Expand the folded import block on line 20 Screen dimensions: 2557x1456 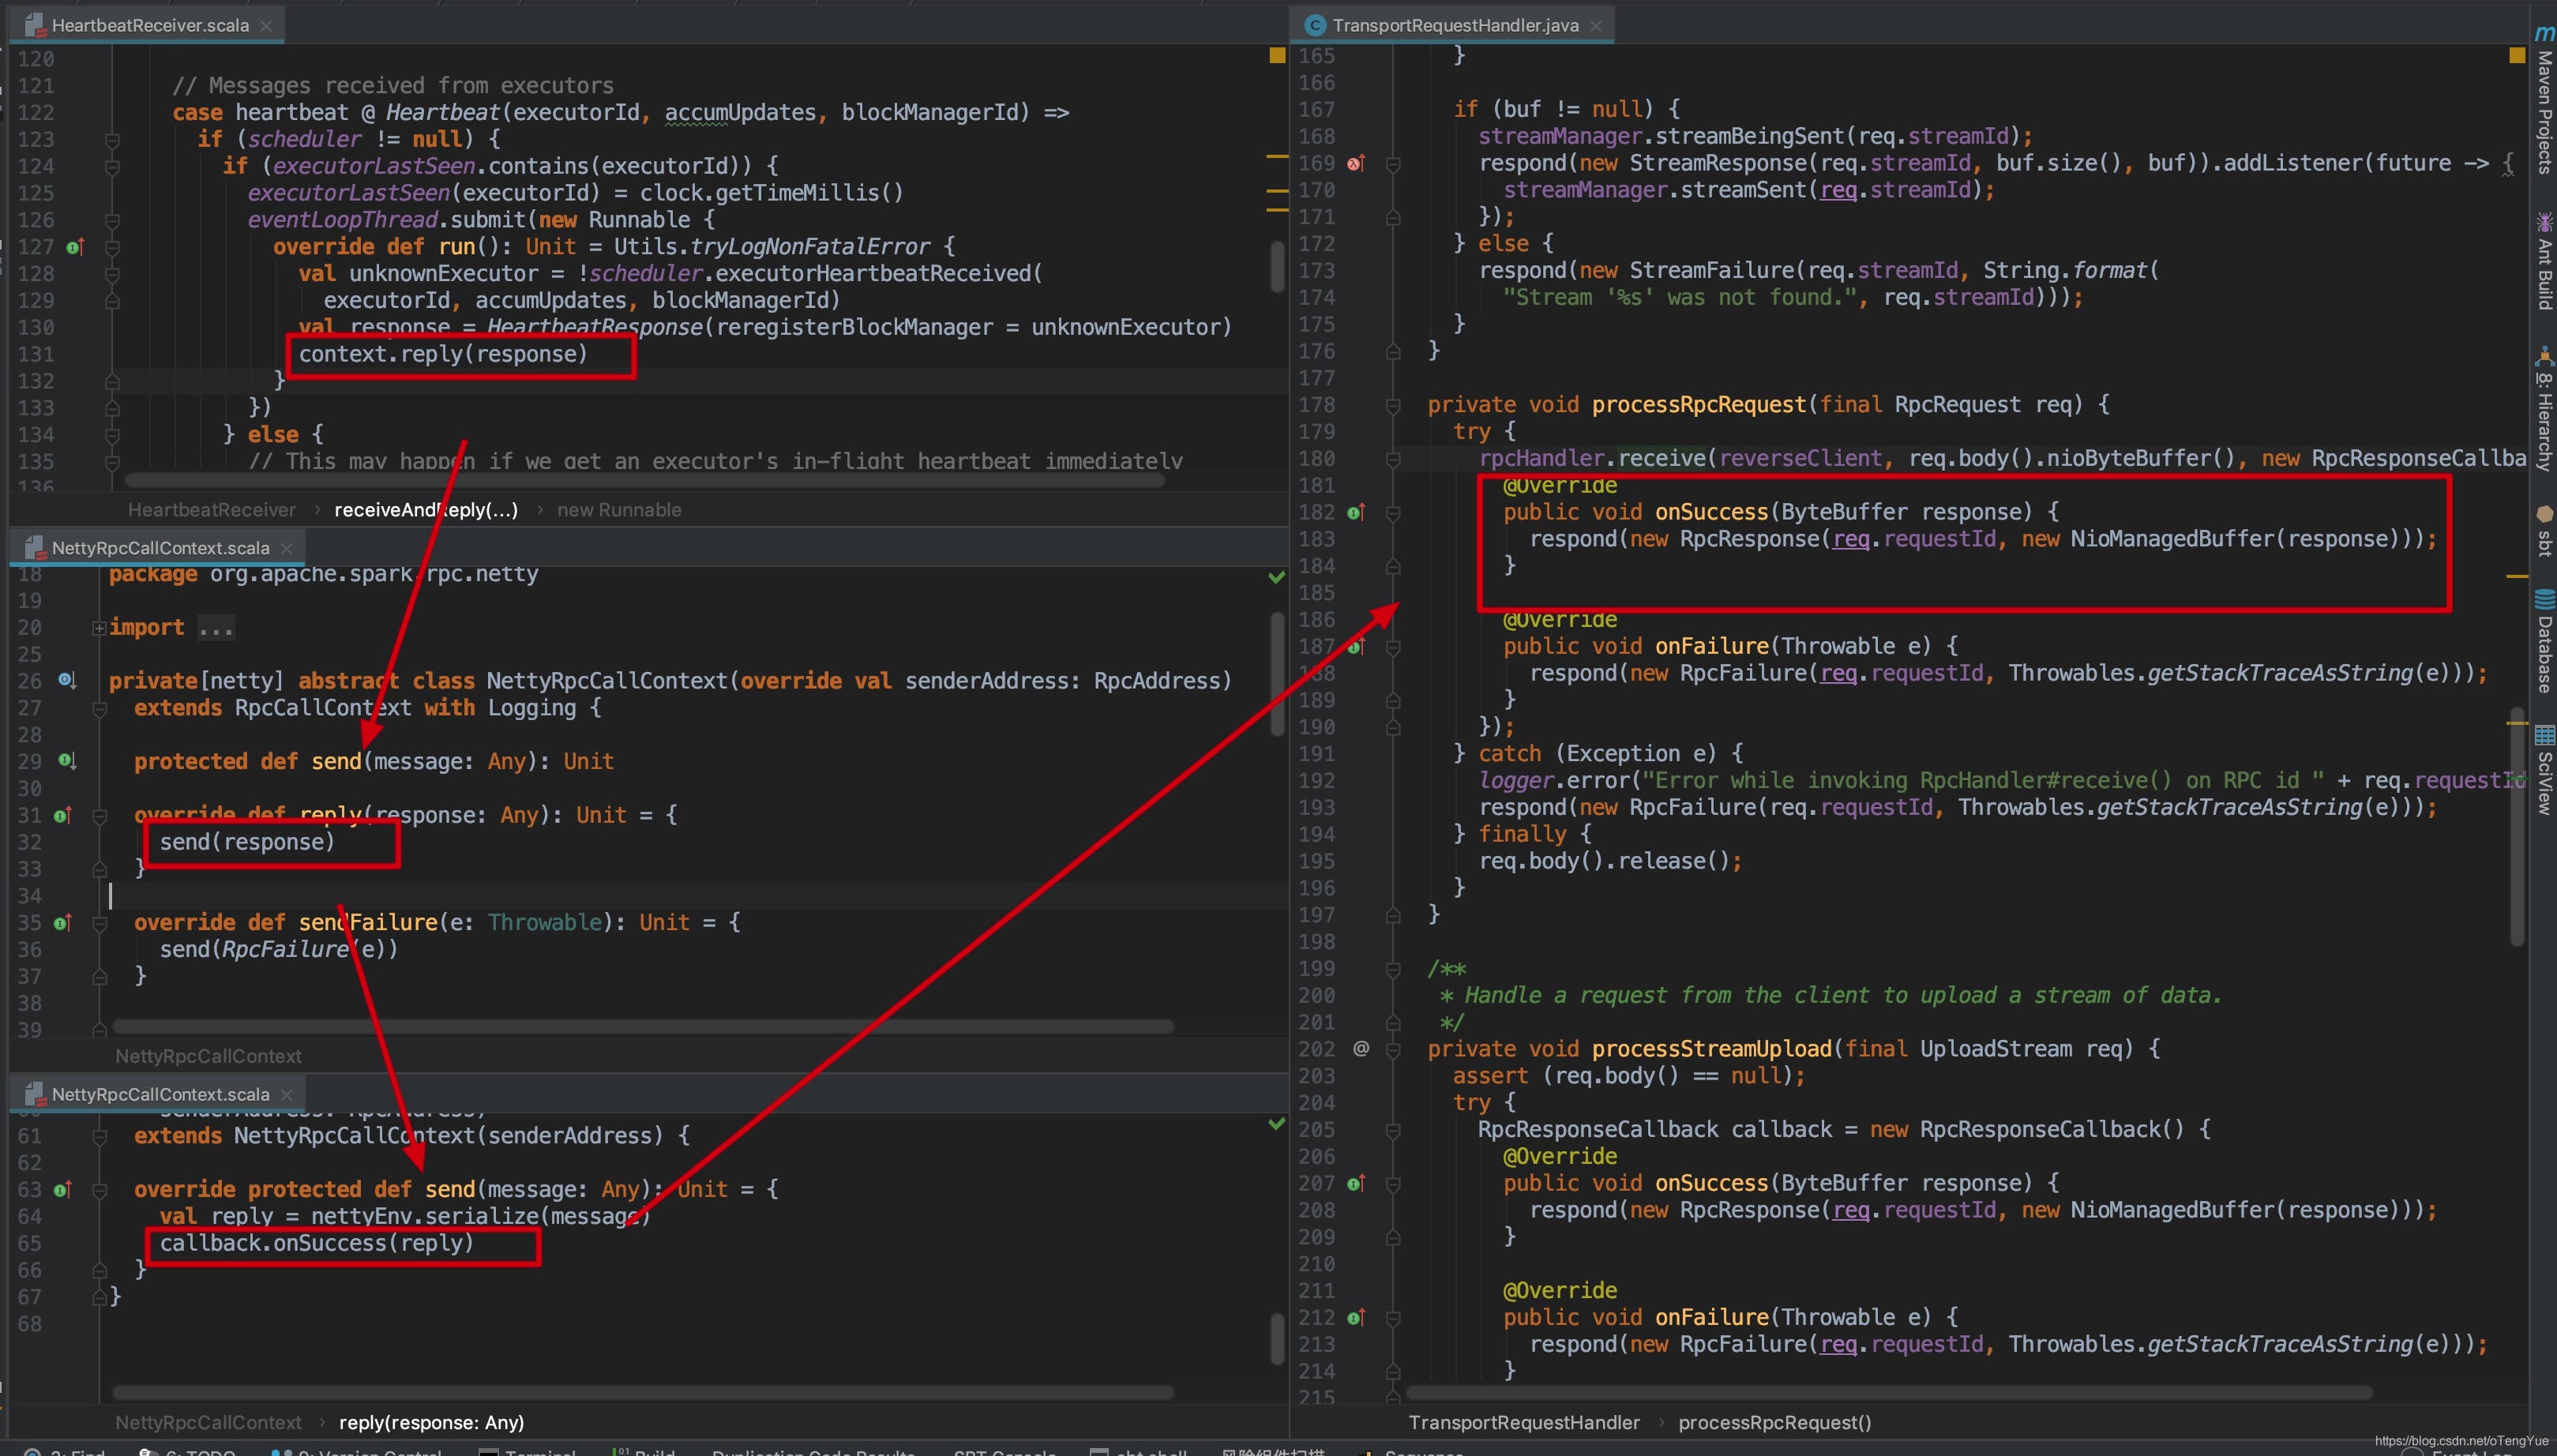(x=99, y=628)
